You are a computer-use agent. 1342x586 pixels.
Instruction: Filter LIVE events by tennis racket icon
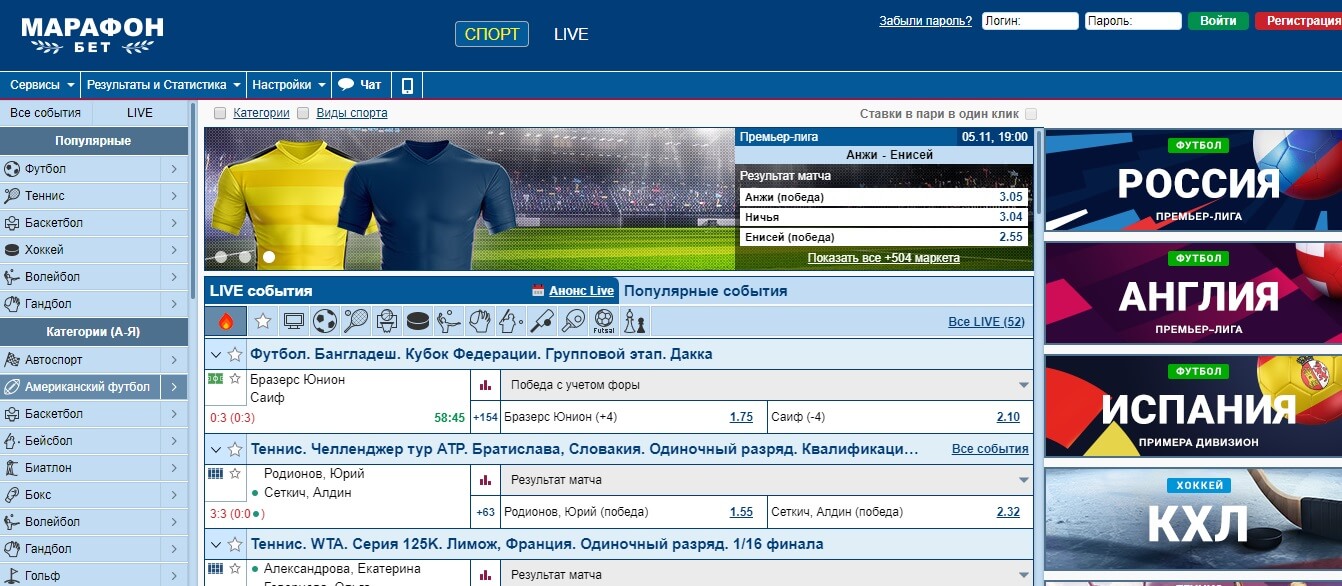pos(355,321)
